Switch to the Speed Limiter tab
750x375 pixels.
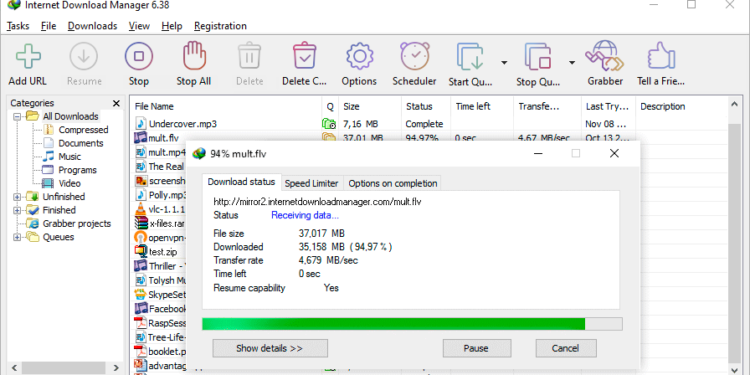tap(311, 183)
